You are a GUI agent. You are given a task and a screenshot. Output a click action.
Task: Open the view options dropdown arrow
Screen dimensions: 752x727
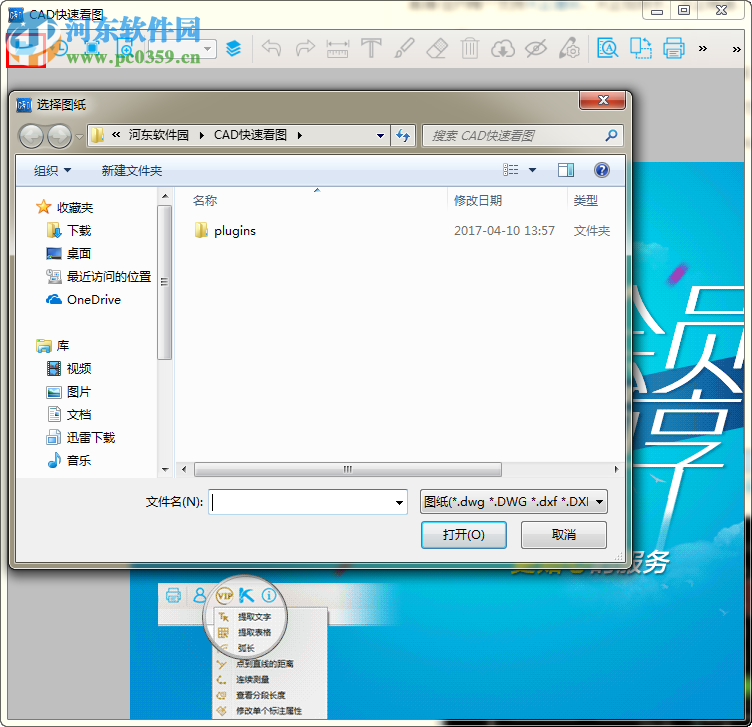tap(532, 170)
